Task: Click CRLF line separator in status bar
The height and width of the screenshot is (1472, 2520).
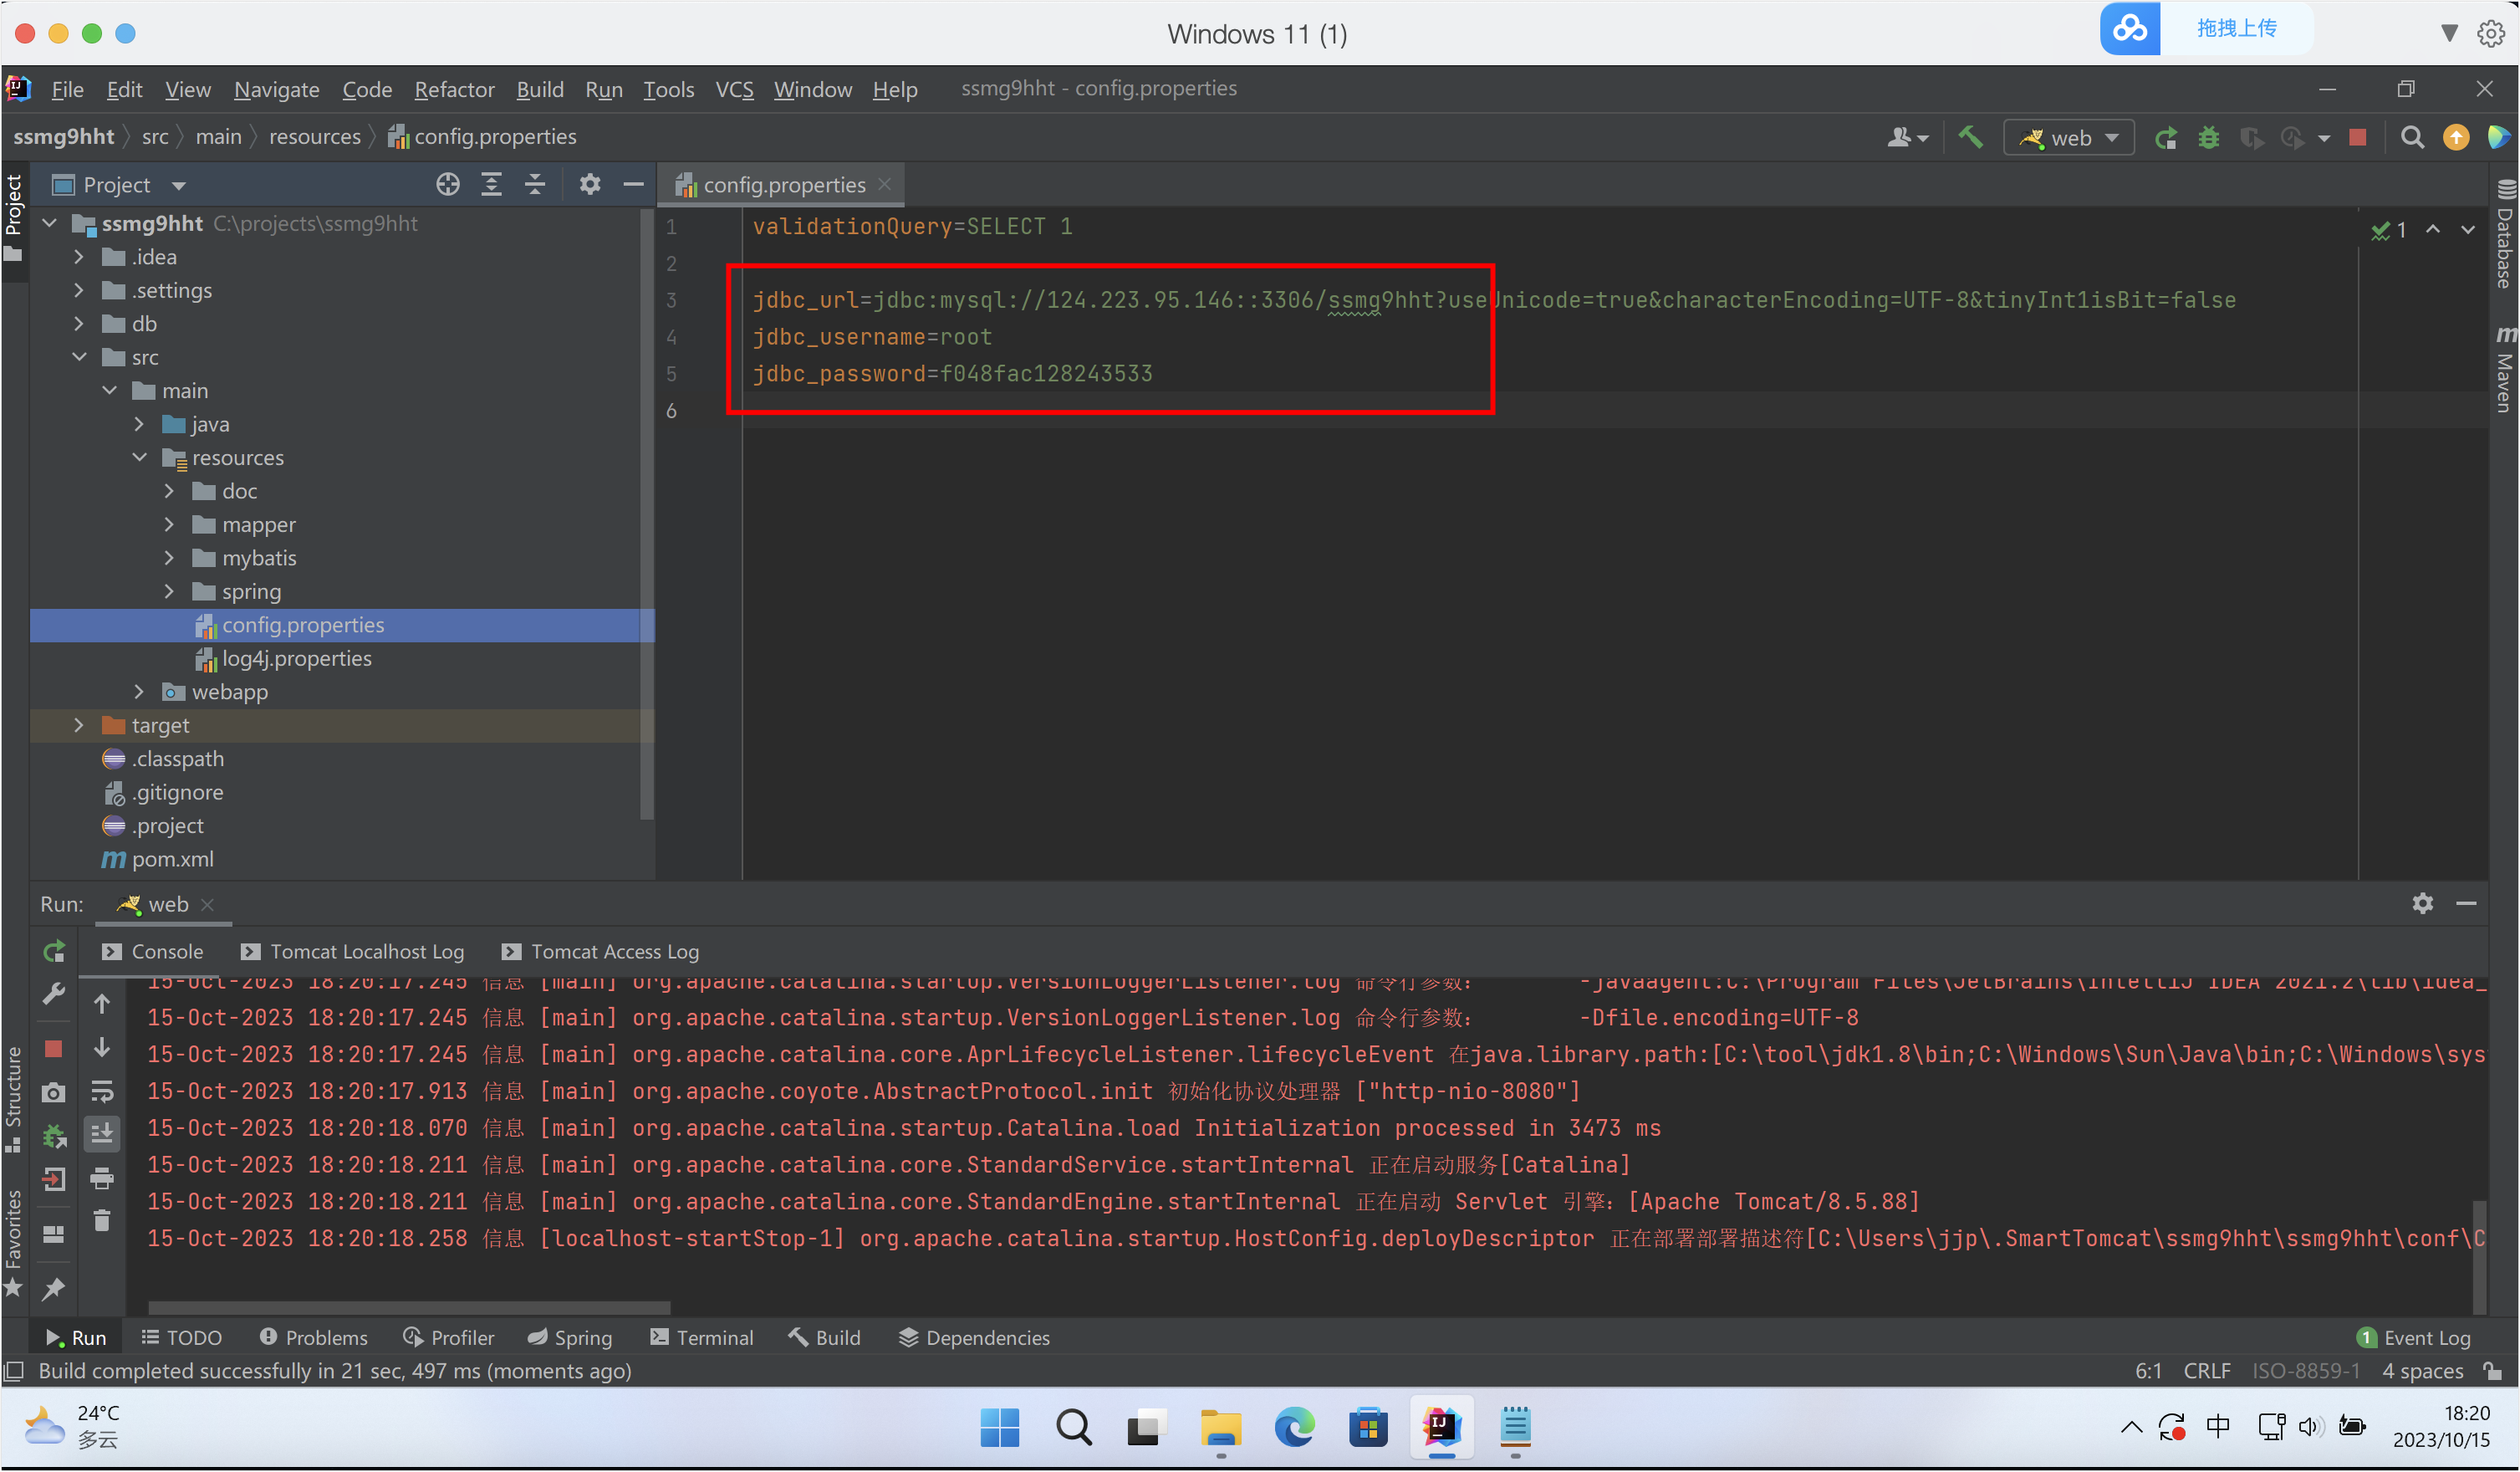Action: pos(2206,1370)
